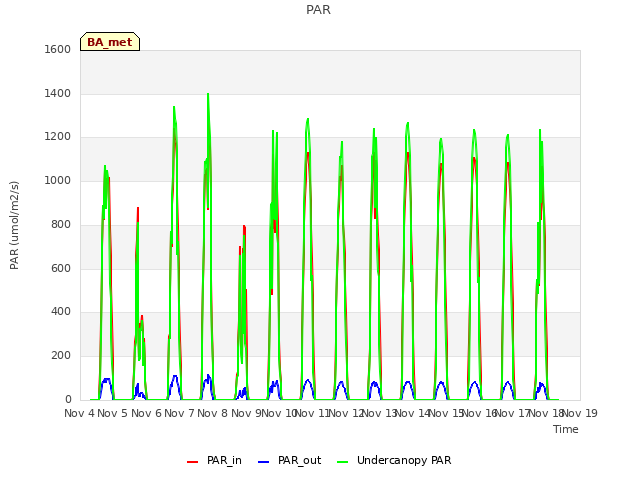The image size is (640, 480).
Task: Click the tallest green peak near 1400
Action: point(208,95)
